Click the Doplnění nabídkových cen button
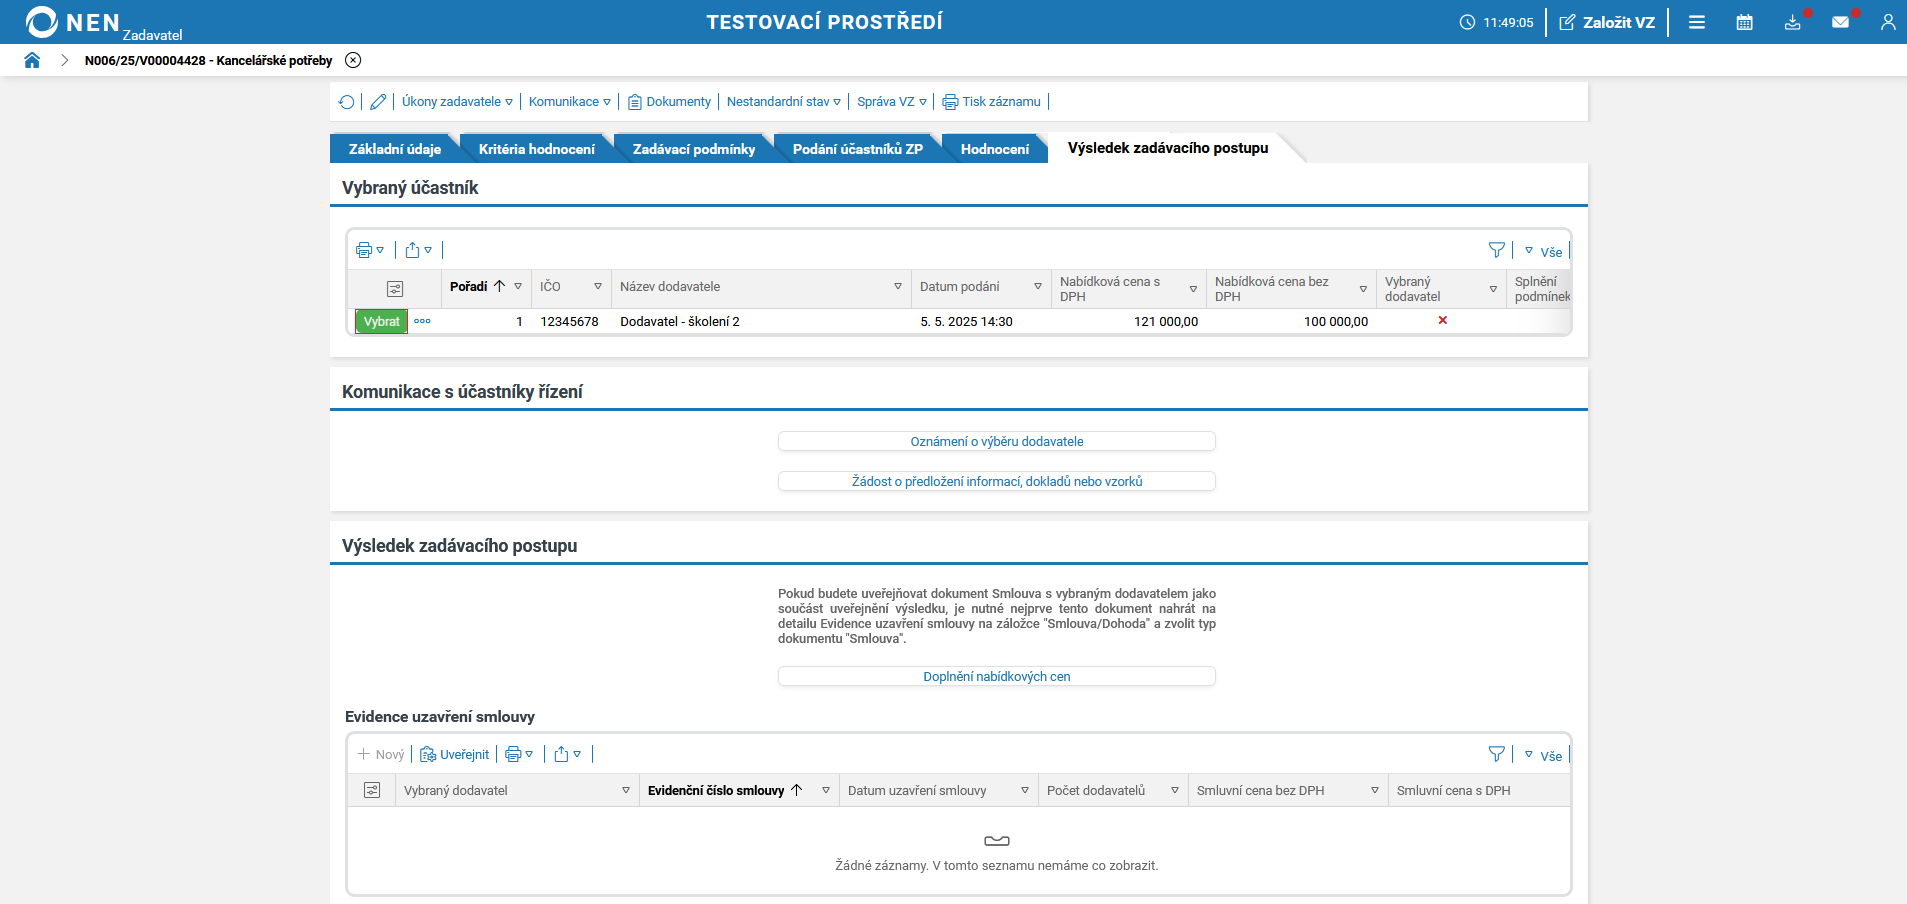The image size is (1907, 904). (x=997, y=677)
